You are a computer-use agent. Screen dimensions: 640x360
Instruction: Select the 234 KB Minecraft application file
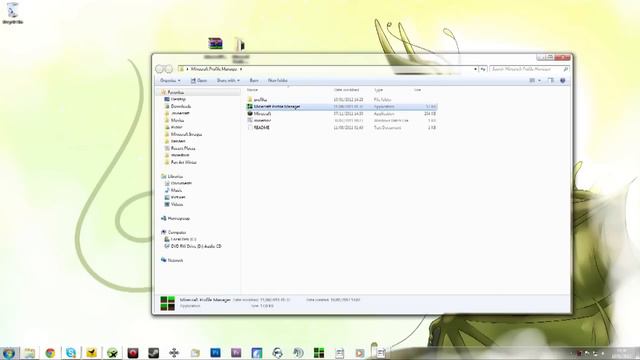tap(341, 114)
